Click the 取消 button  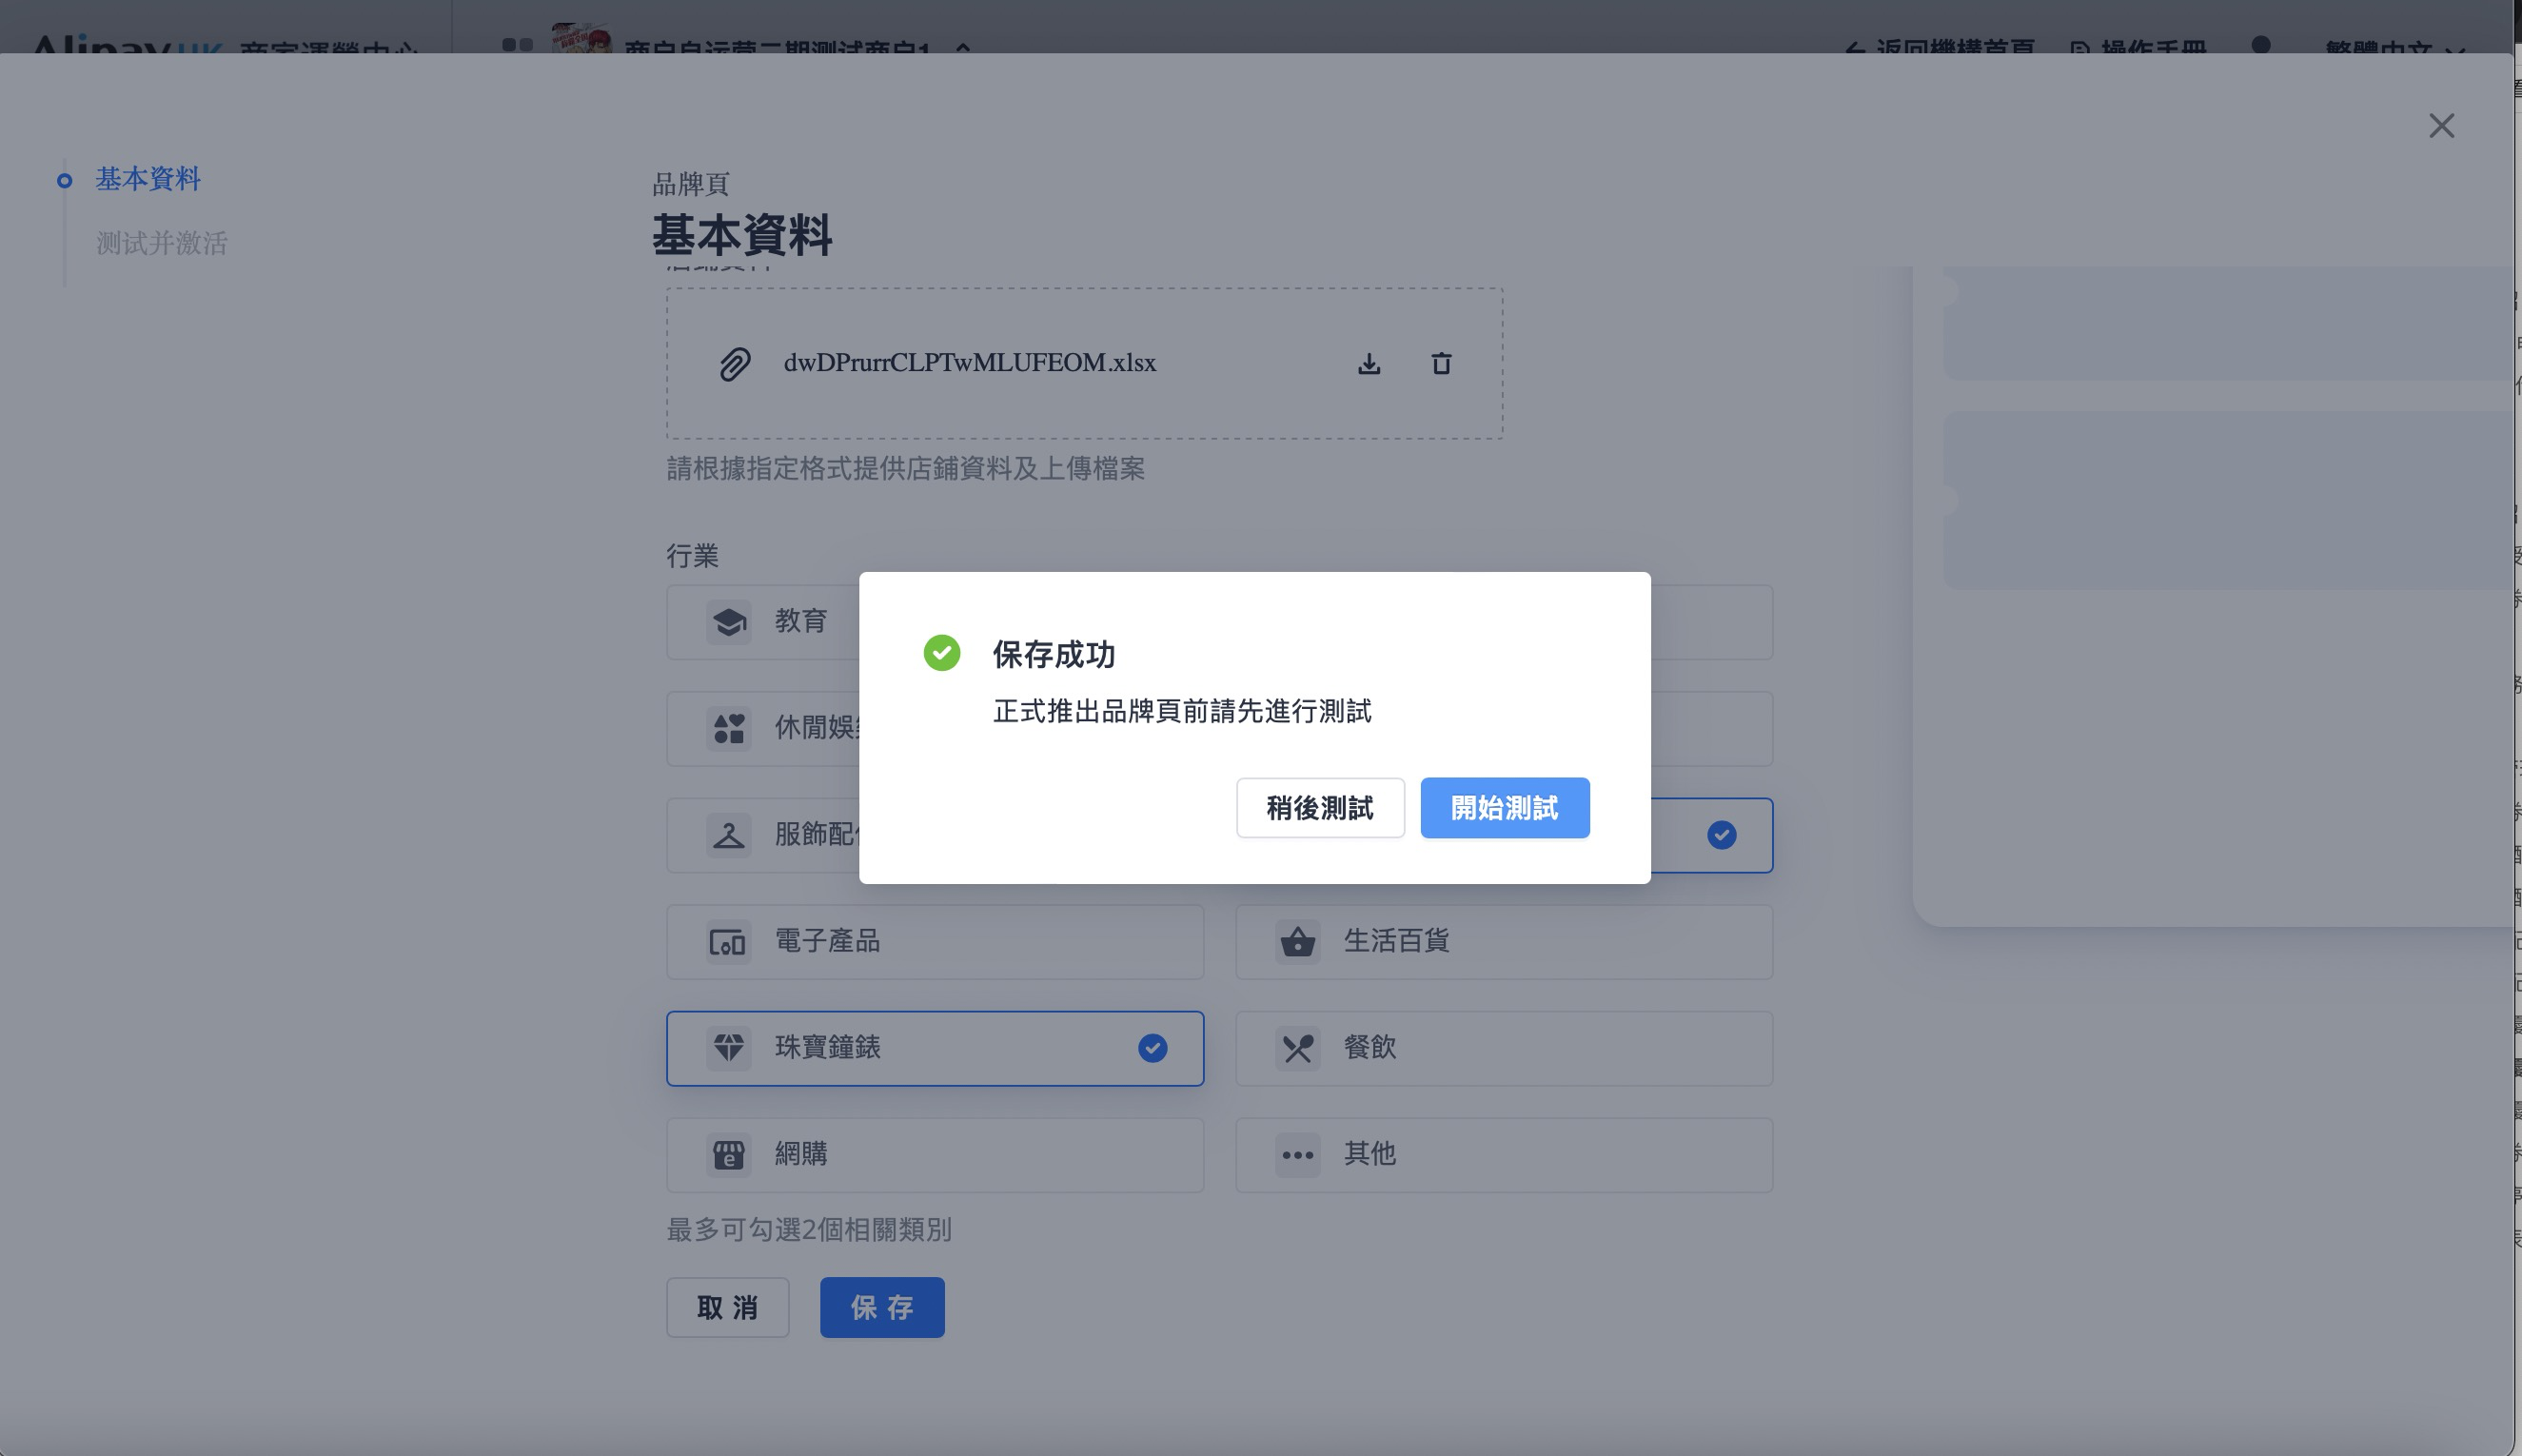728,1307
